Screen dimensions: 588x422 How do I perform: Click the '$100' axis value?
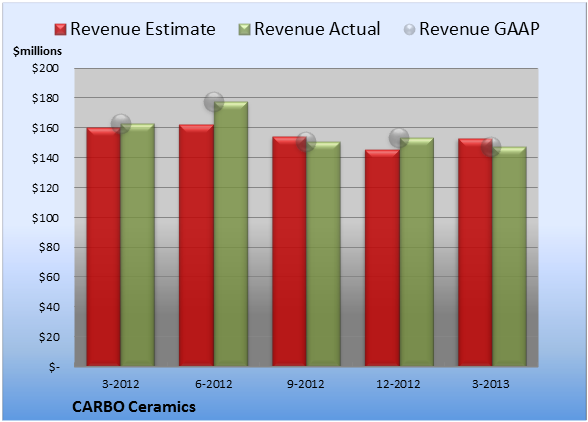coord(45,218)
